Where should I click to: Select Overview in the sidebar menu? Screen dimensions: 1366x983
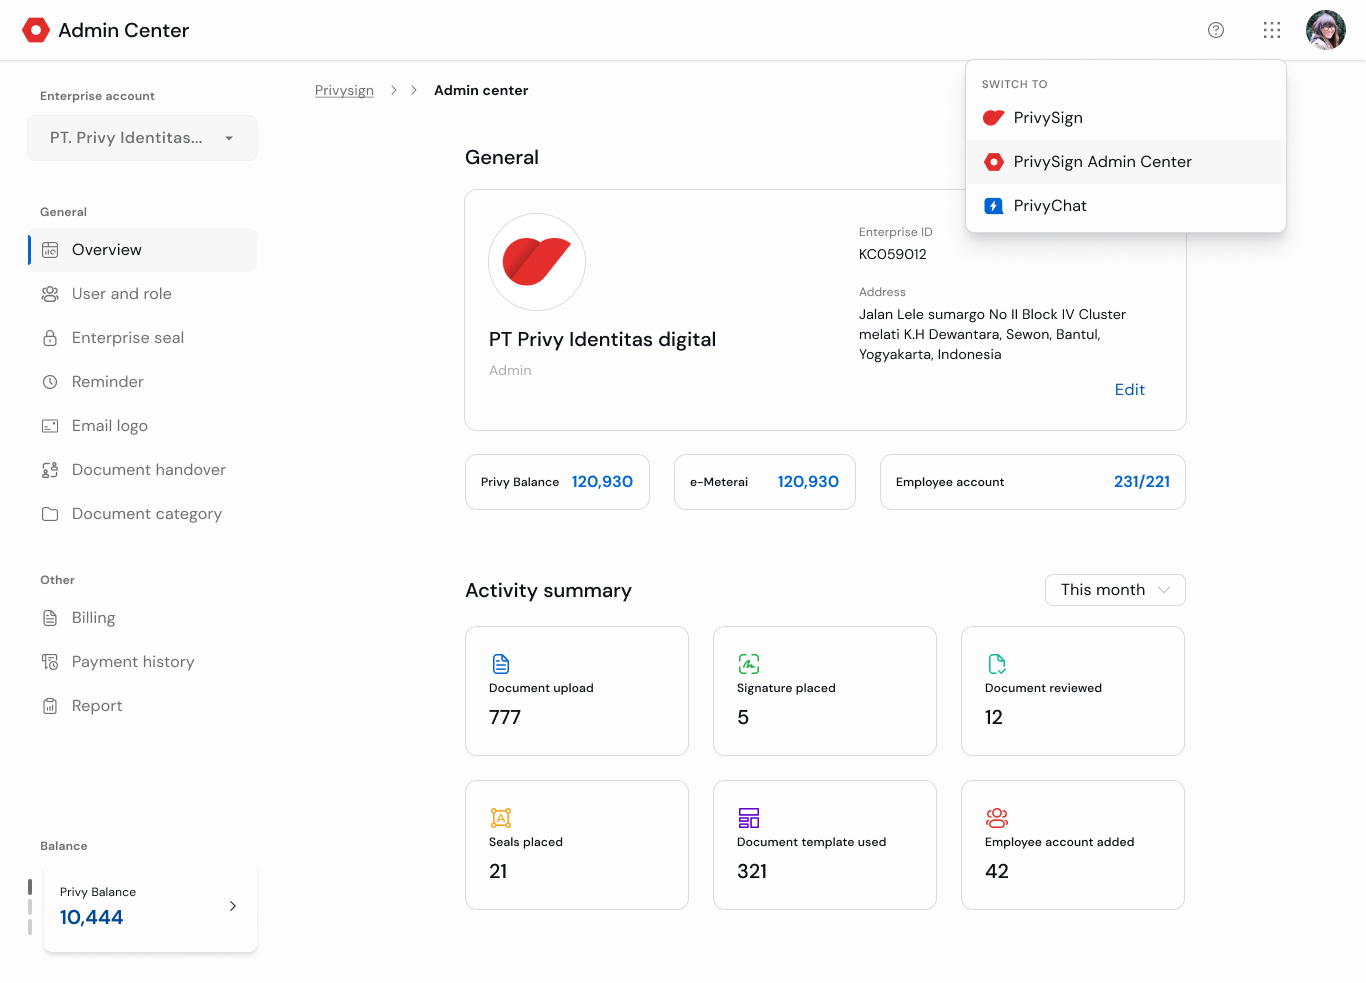[142, 250]
